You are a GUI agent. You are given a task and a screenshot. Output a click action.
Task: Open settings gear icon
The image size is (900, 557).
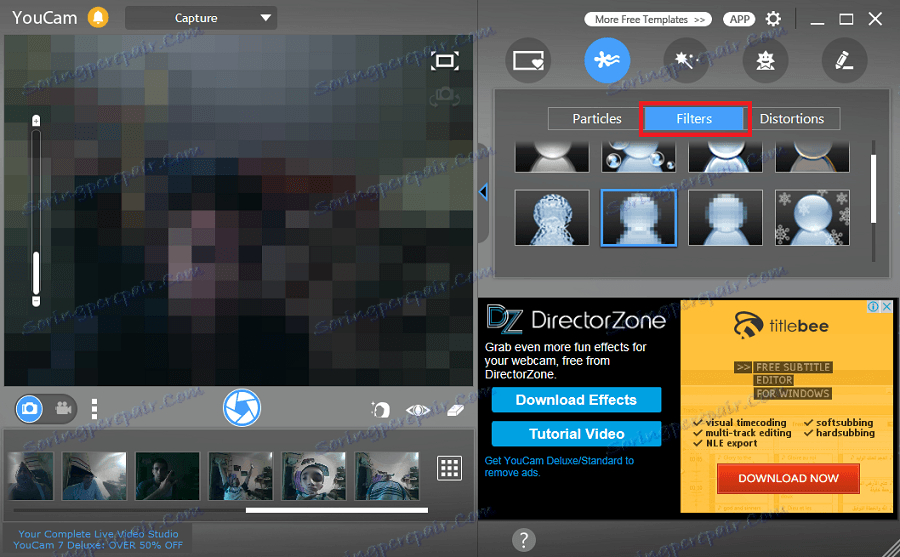pos(773,19)
